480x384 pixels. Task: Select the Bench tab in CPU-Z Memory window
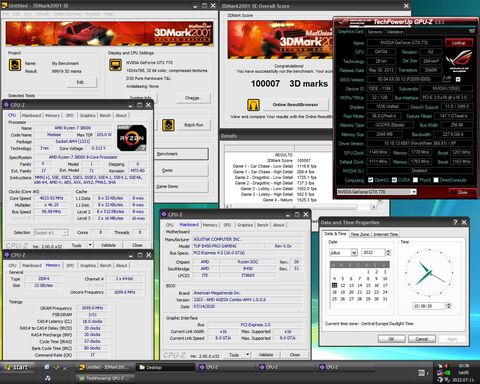click(105, 266)
